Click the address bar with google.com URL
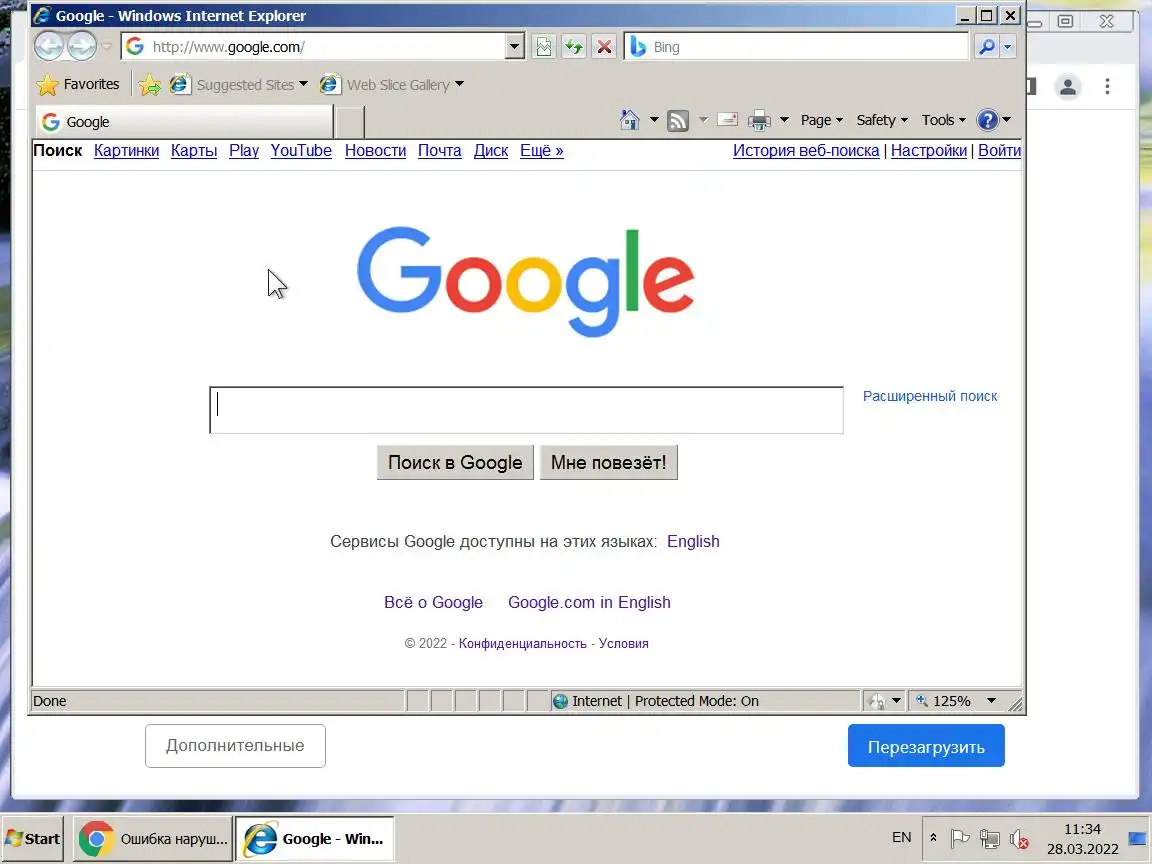This screenshot has height=864, width=1152. pos(314,47)
